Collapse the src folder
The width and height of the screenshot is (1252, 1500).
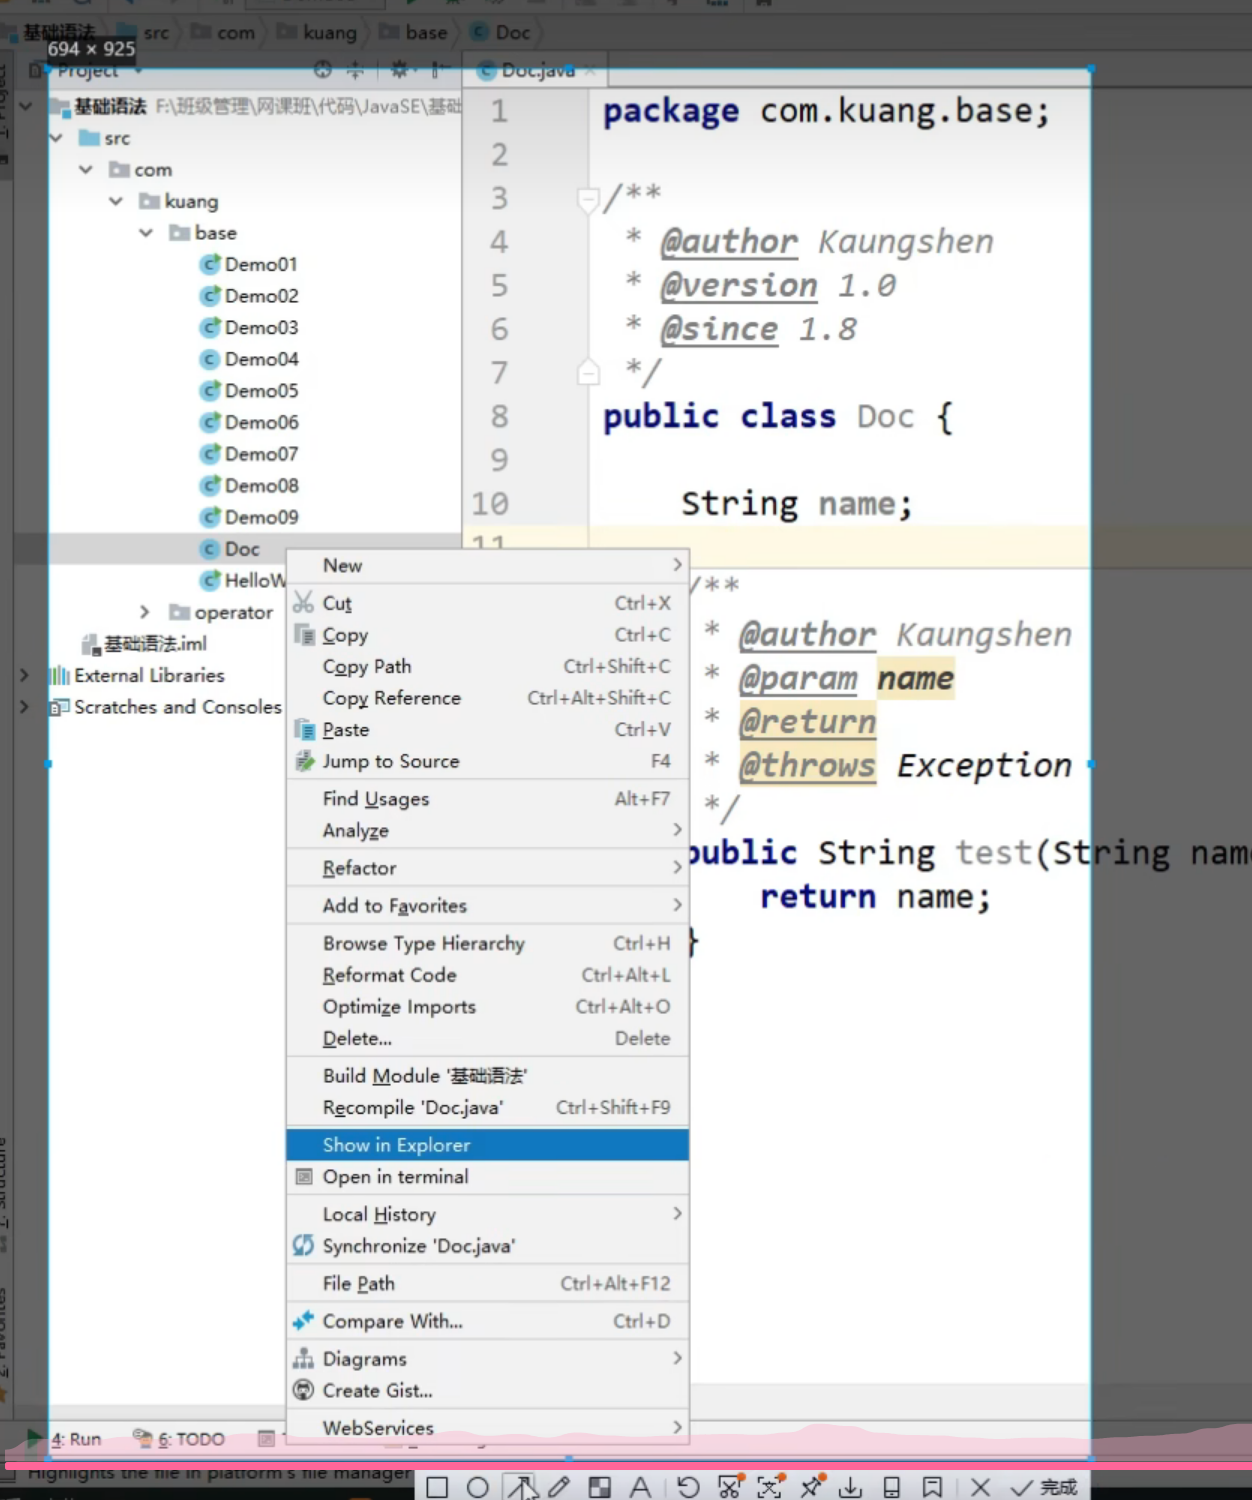click(57, 138)
